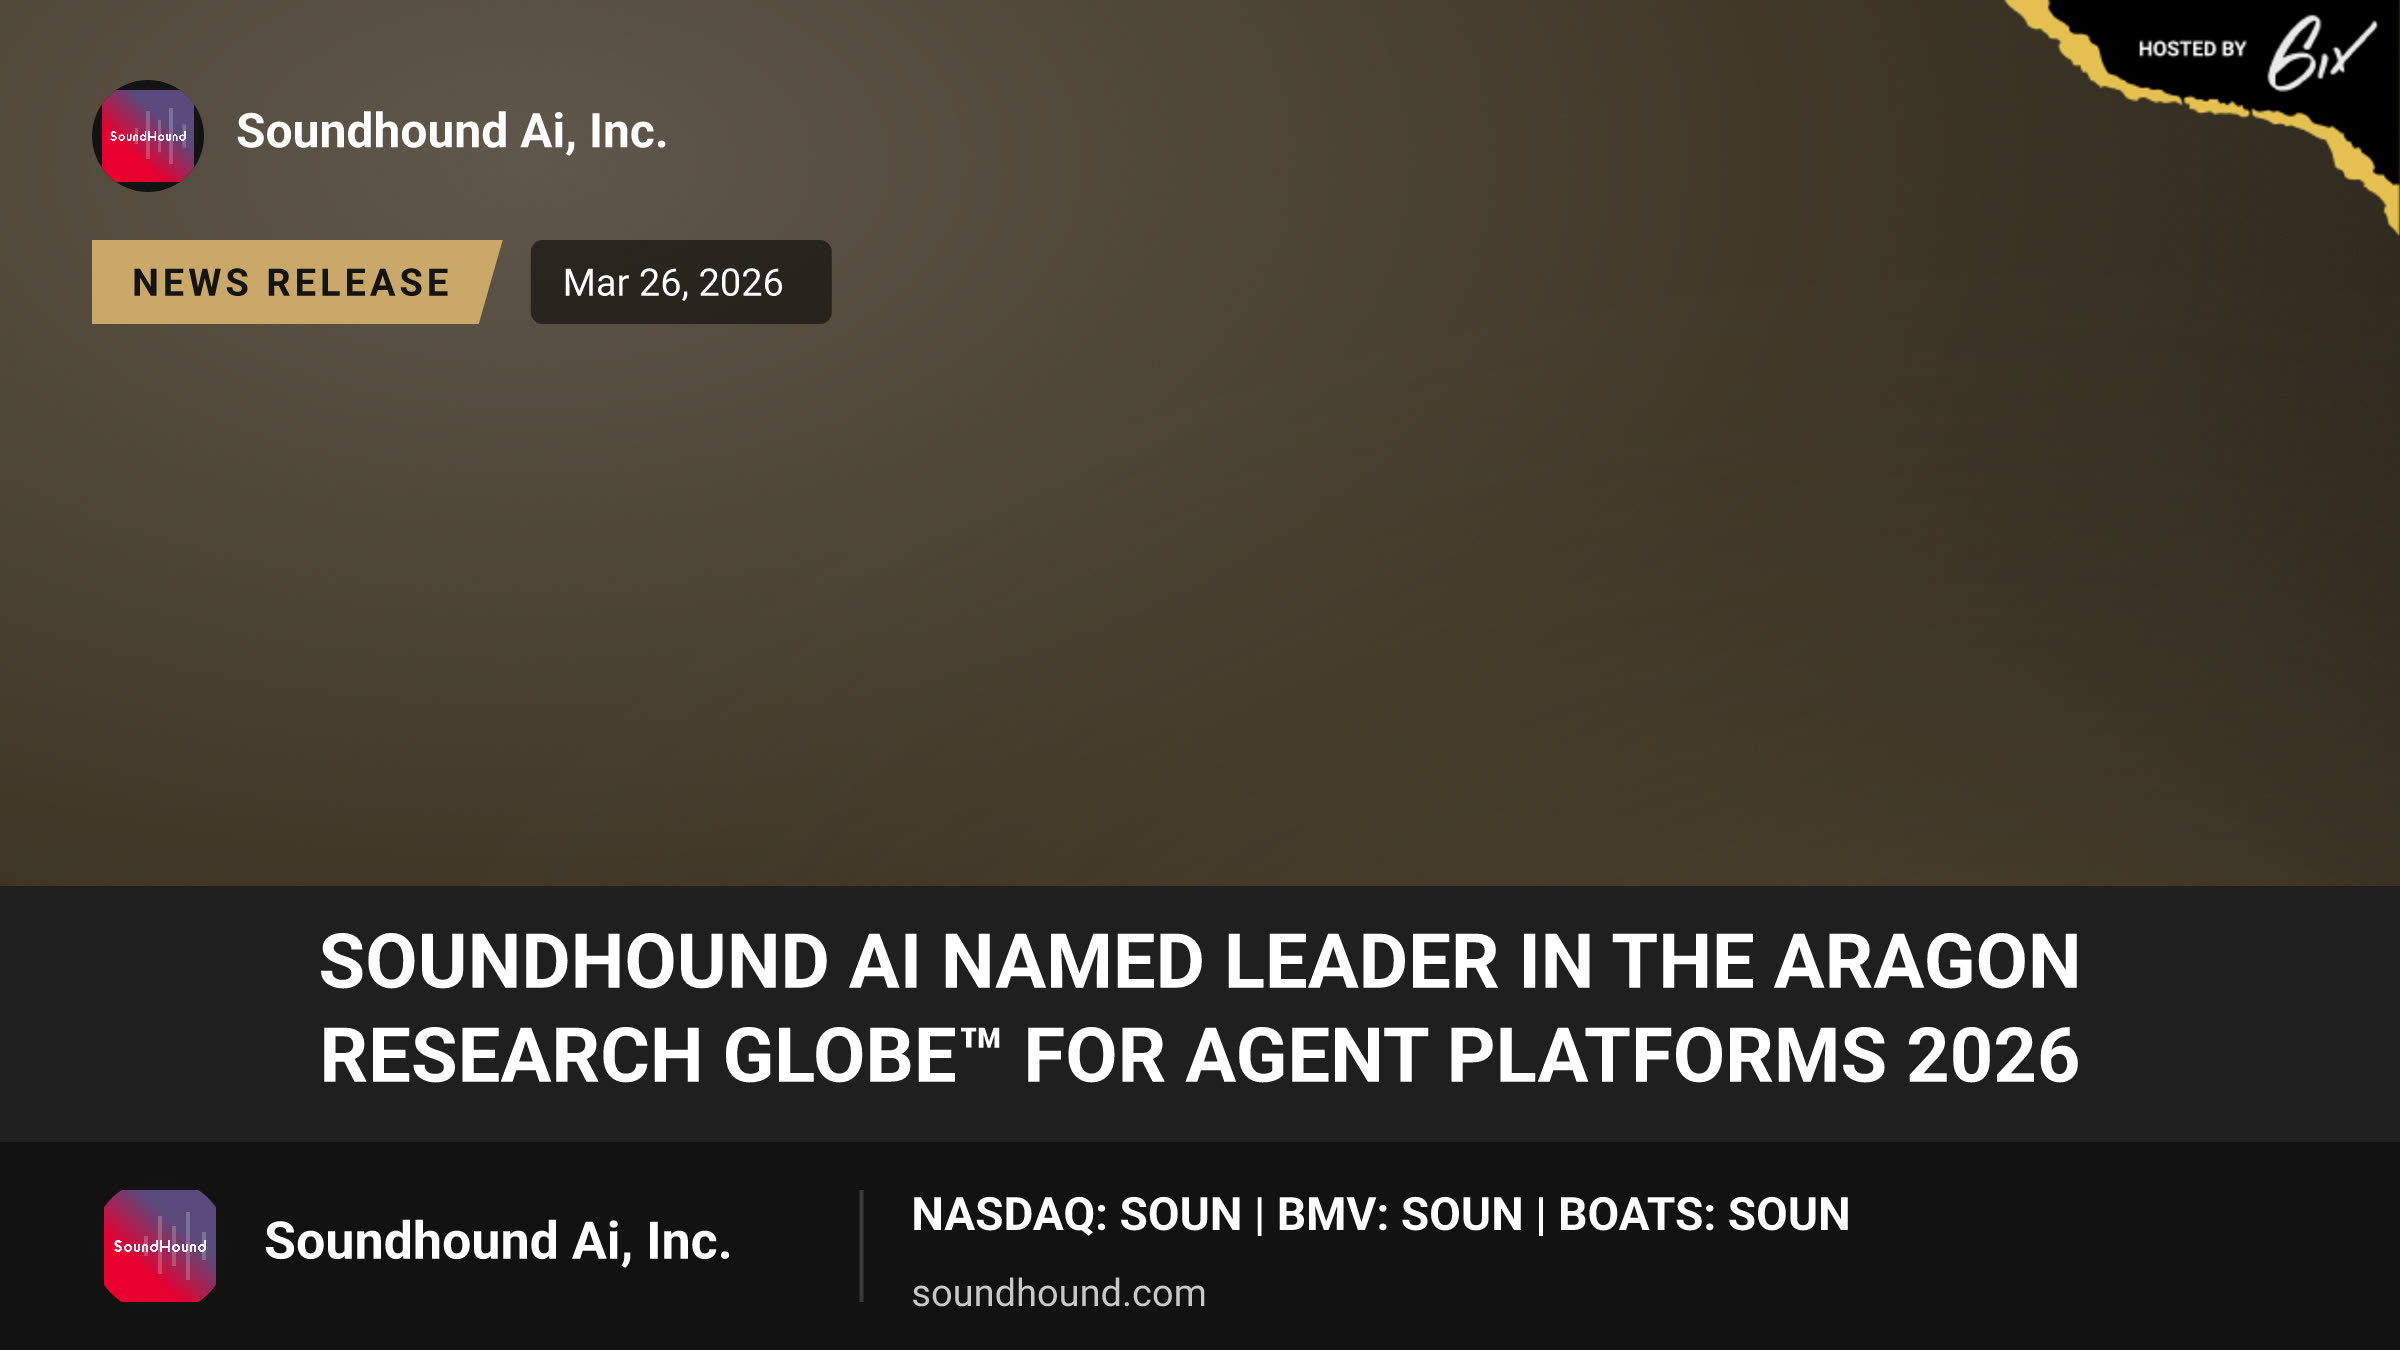Click the circular SoundHound logo at top
2400x1350 pixels.
(148, 136)
